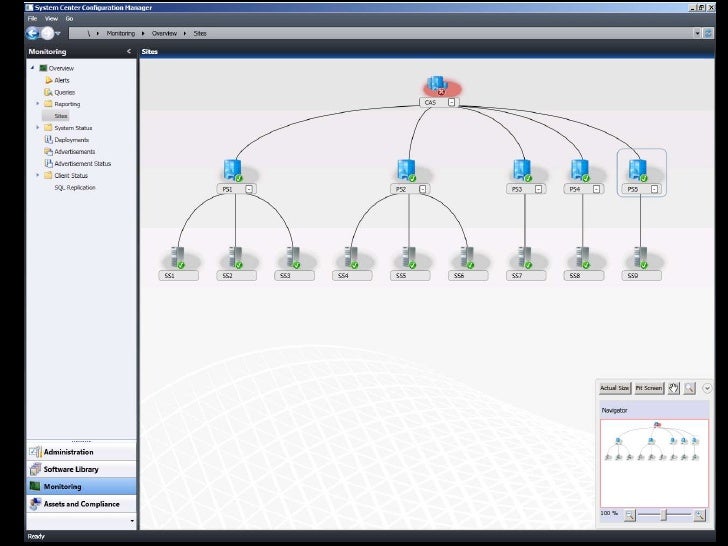This screenshot has width=728, height=546.
Task: Collapse the Navigator panel with chevron
Action: tap(707, 388)
